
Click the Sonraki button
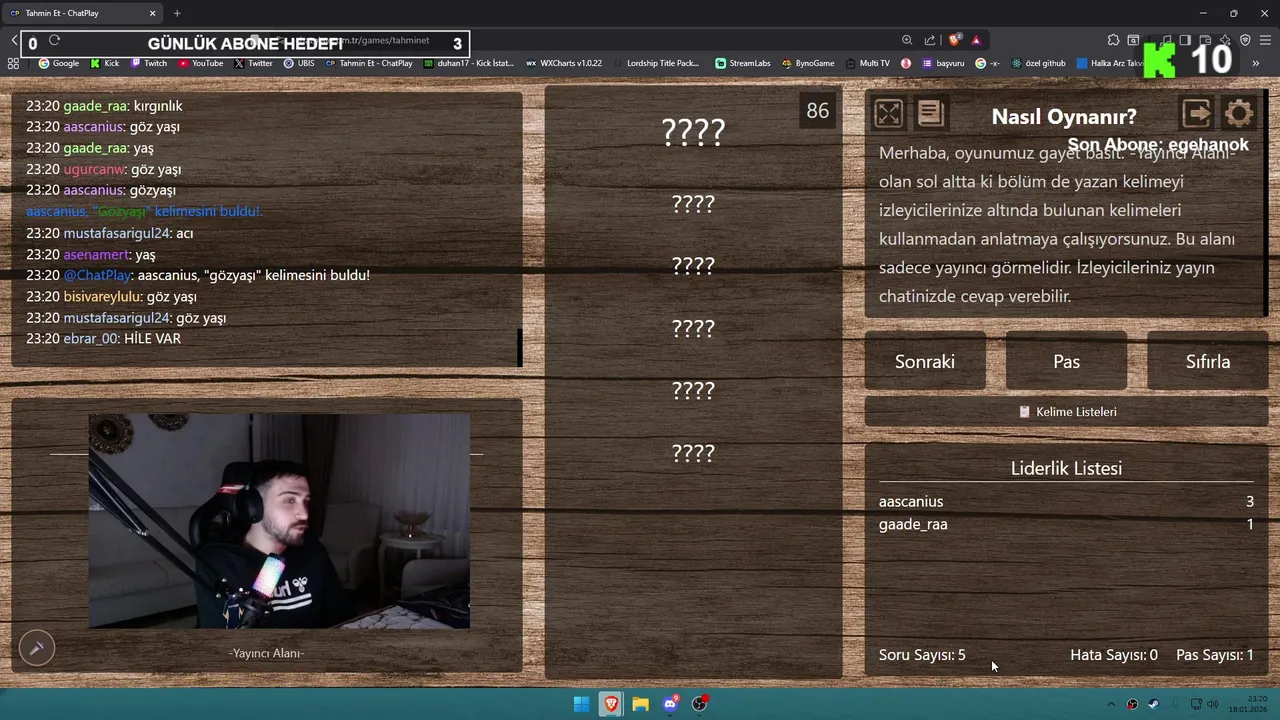point(925,362)
